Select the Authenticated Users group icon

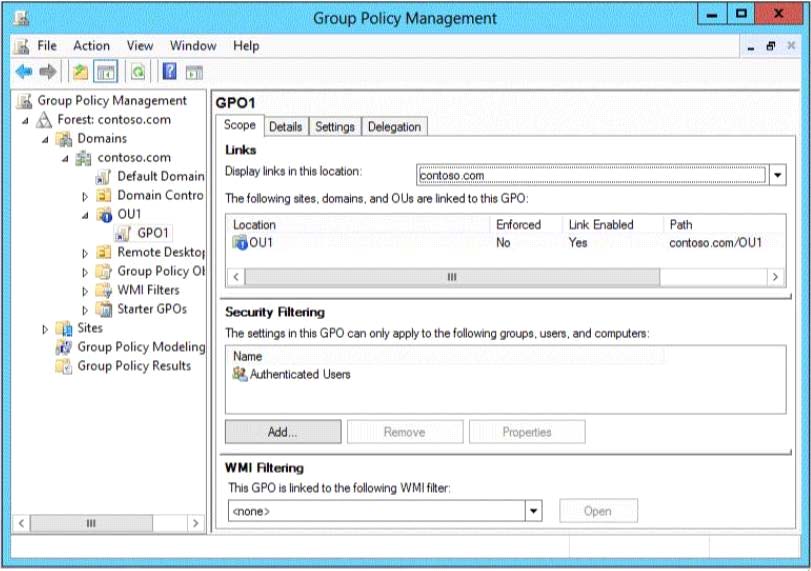tap(240, 374)
